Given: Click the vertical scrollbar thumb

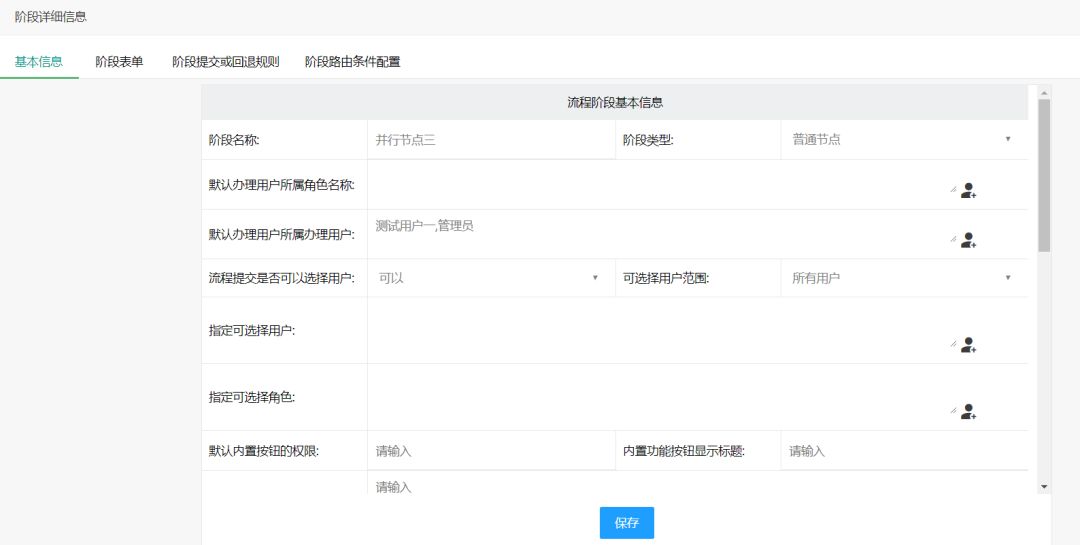Looking at the screenshot, I should pyautogui.click(x=1044, y=175).
